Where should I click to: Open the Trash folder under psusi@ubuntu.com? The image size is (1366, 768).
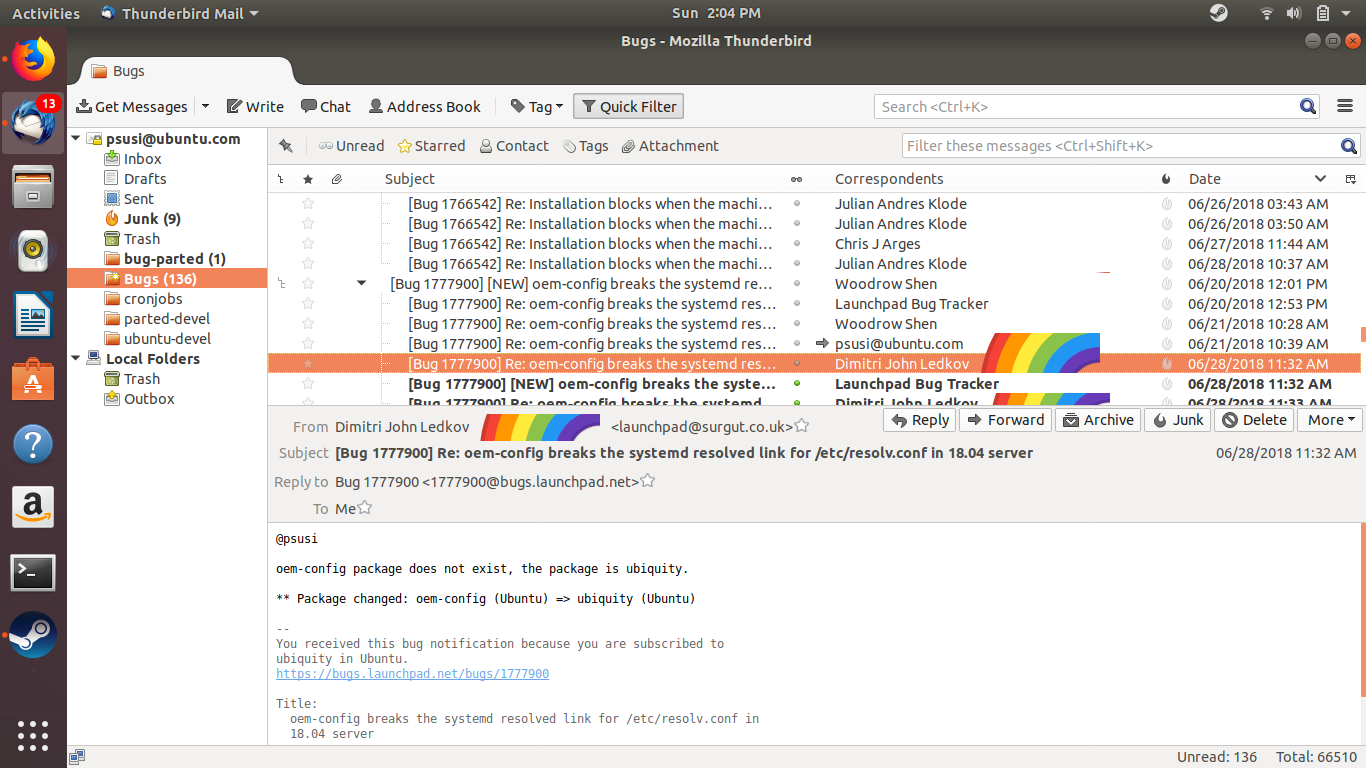tap(141, 239)
